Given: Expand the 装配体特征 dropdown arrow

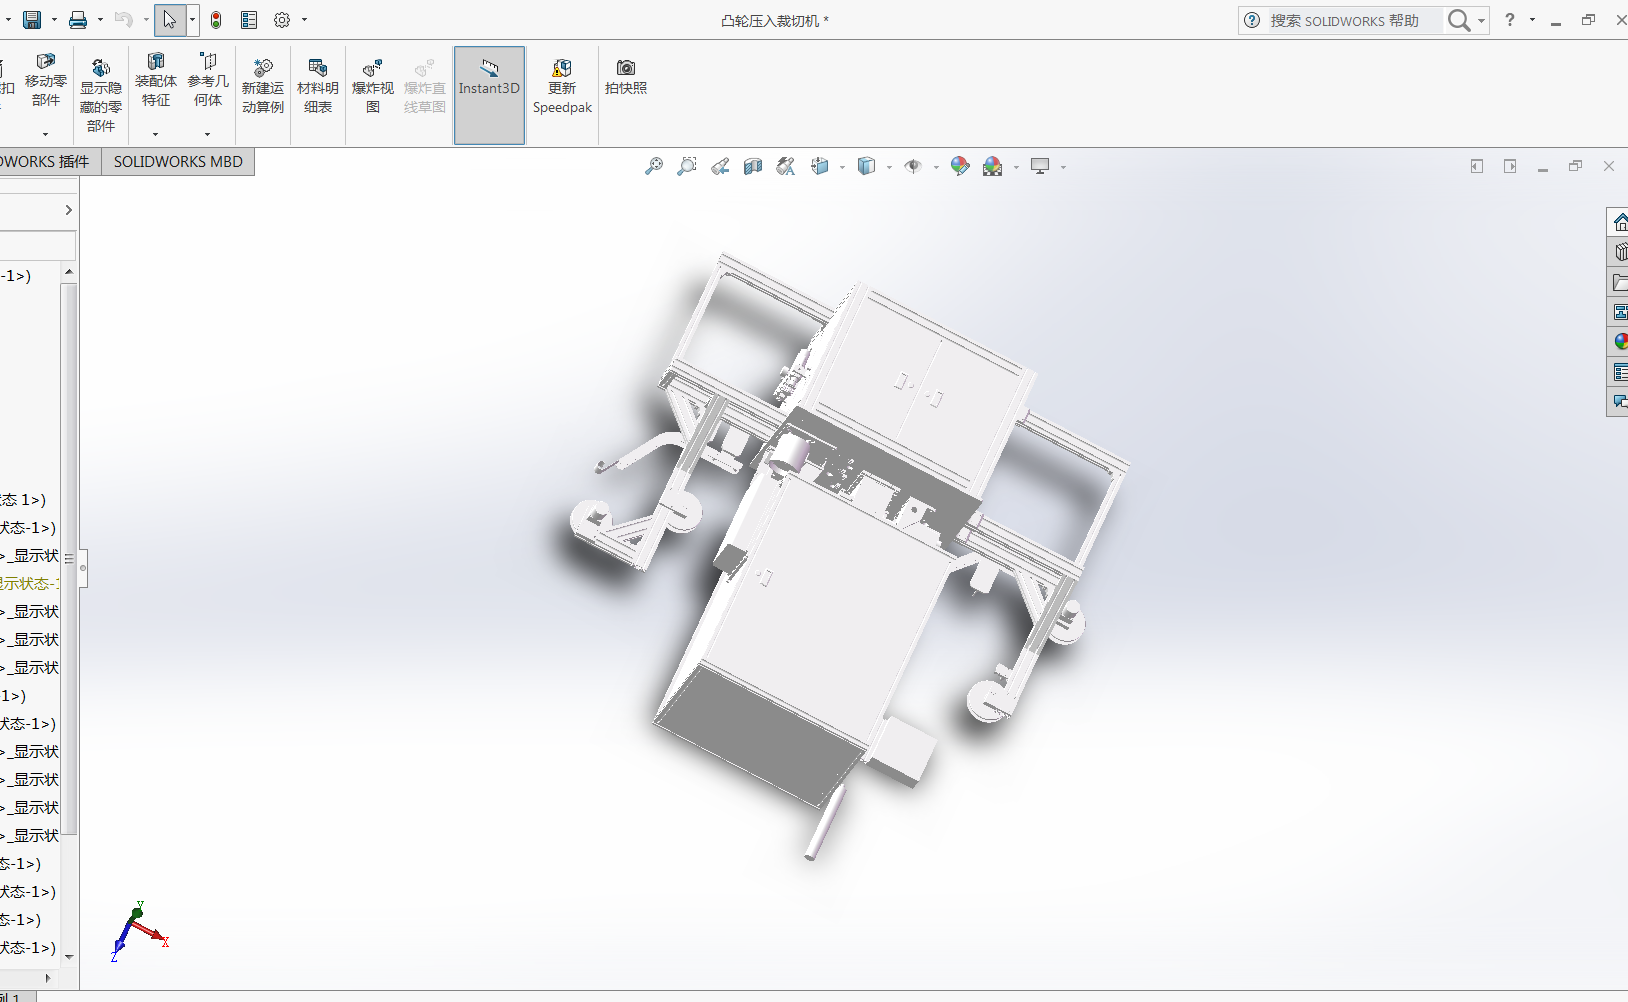Looking at the screenshot, I should pyautogui.click(x=155, y=134).
